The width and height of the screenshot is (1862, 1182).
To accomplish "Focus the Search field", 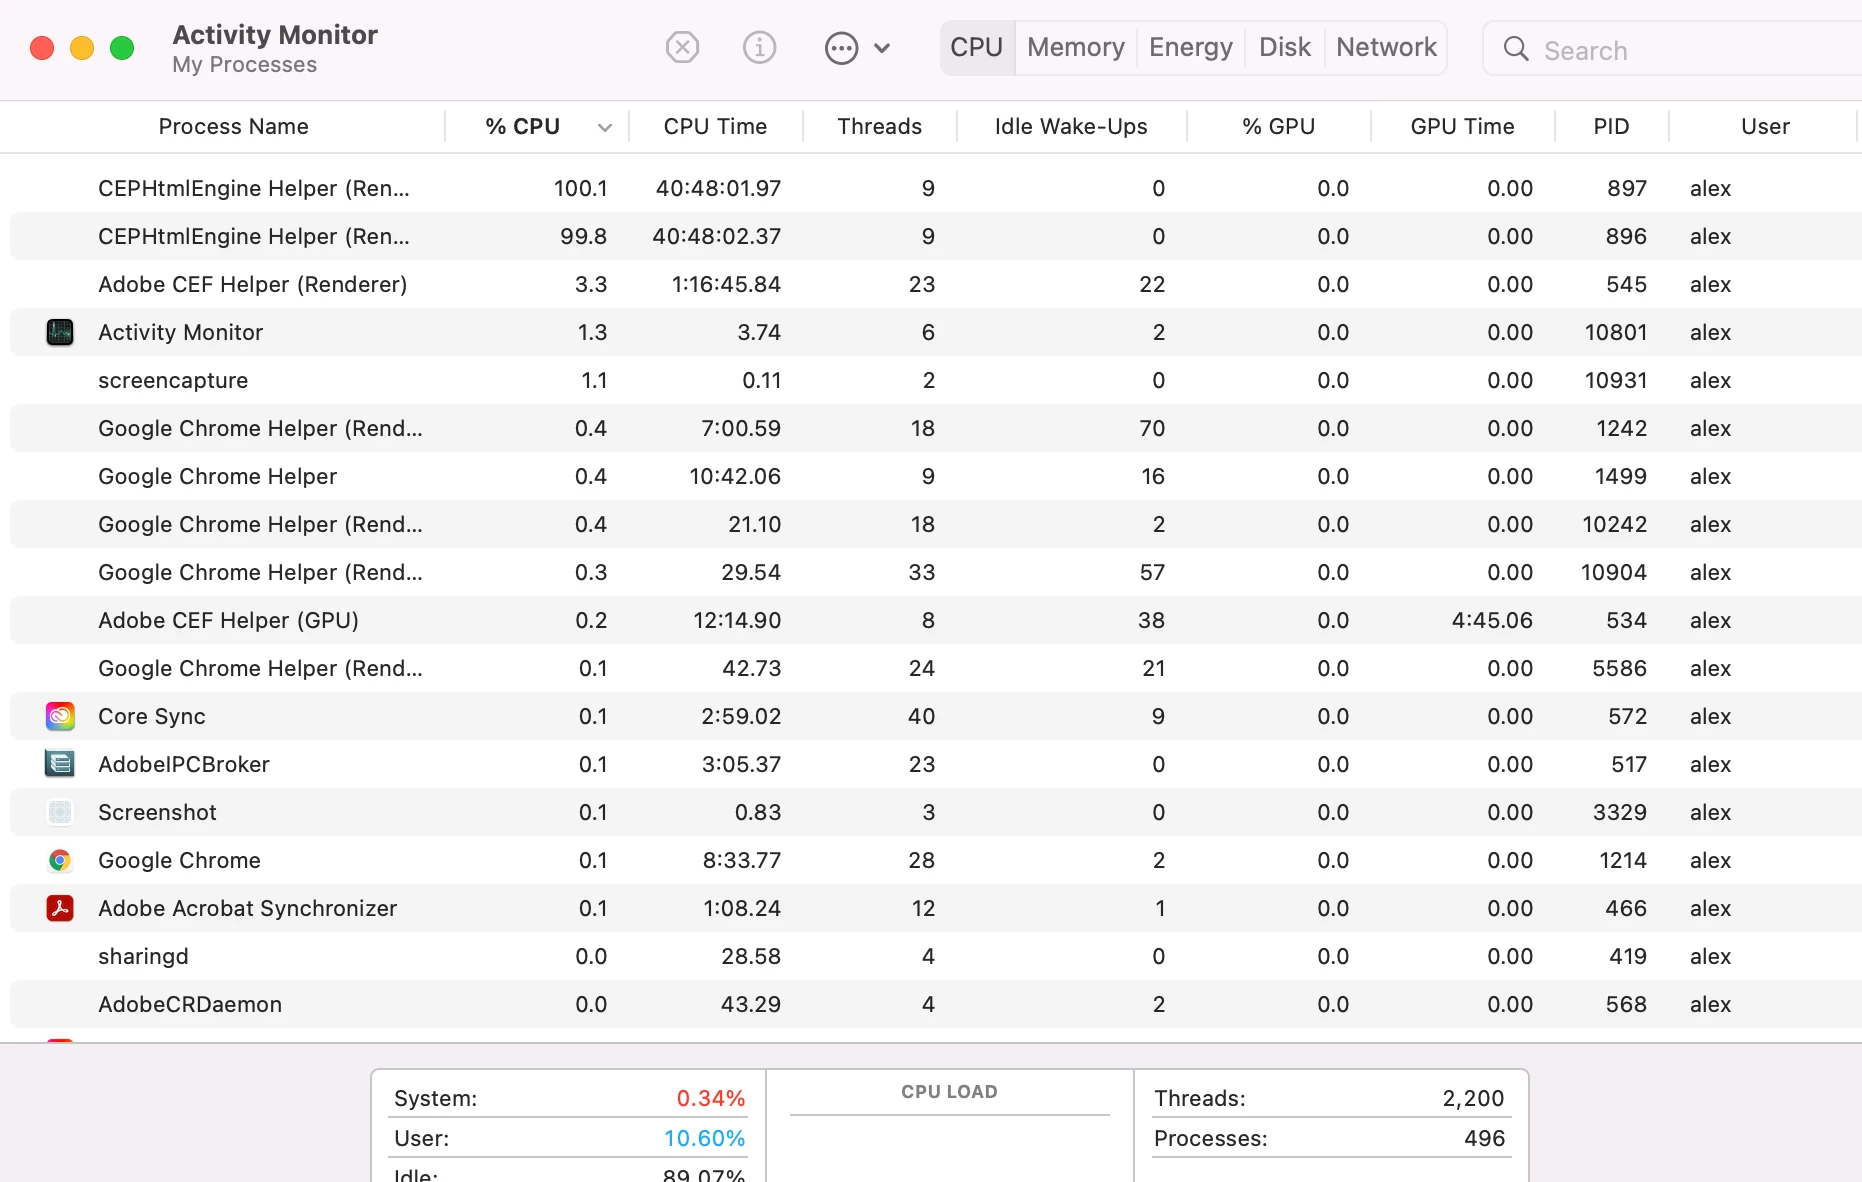I will (1674, 49).
